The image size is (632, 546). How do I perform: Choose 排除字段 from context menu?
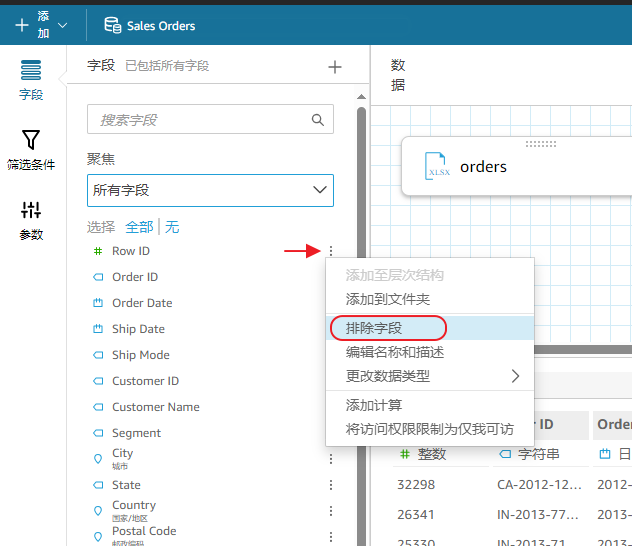click(373, 328)
